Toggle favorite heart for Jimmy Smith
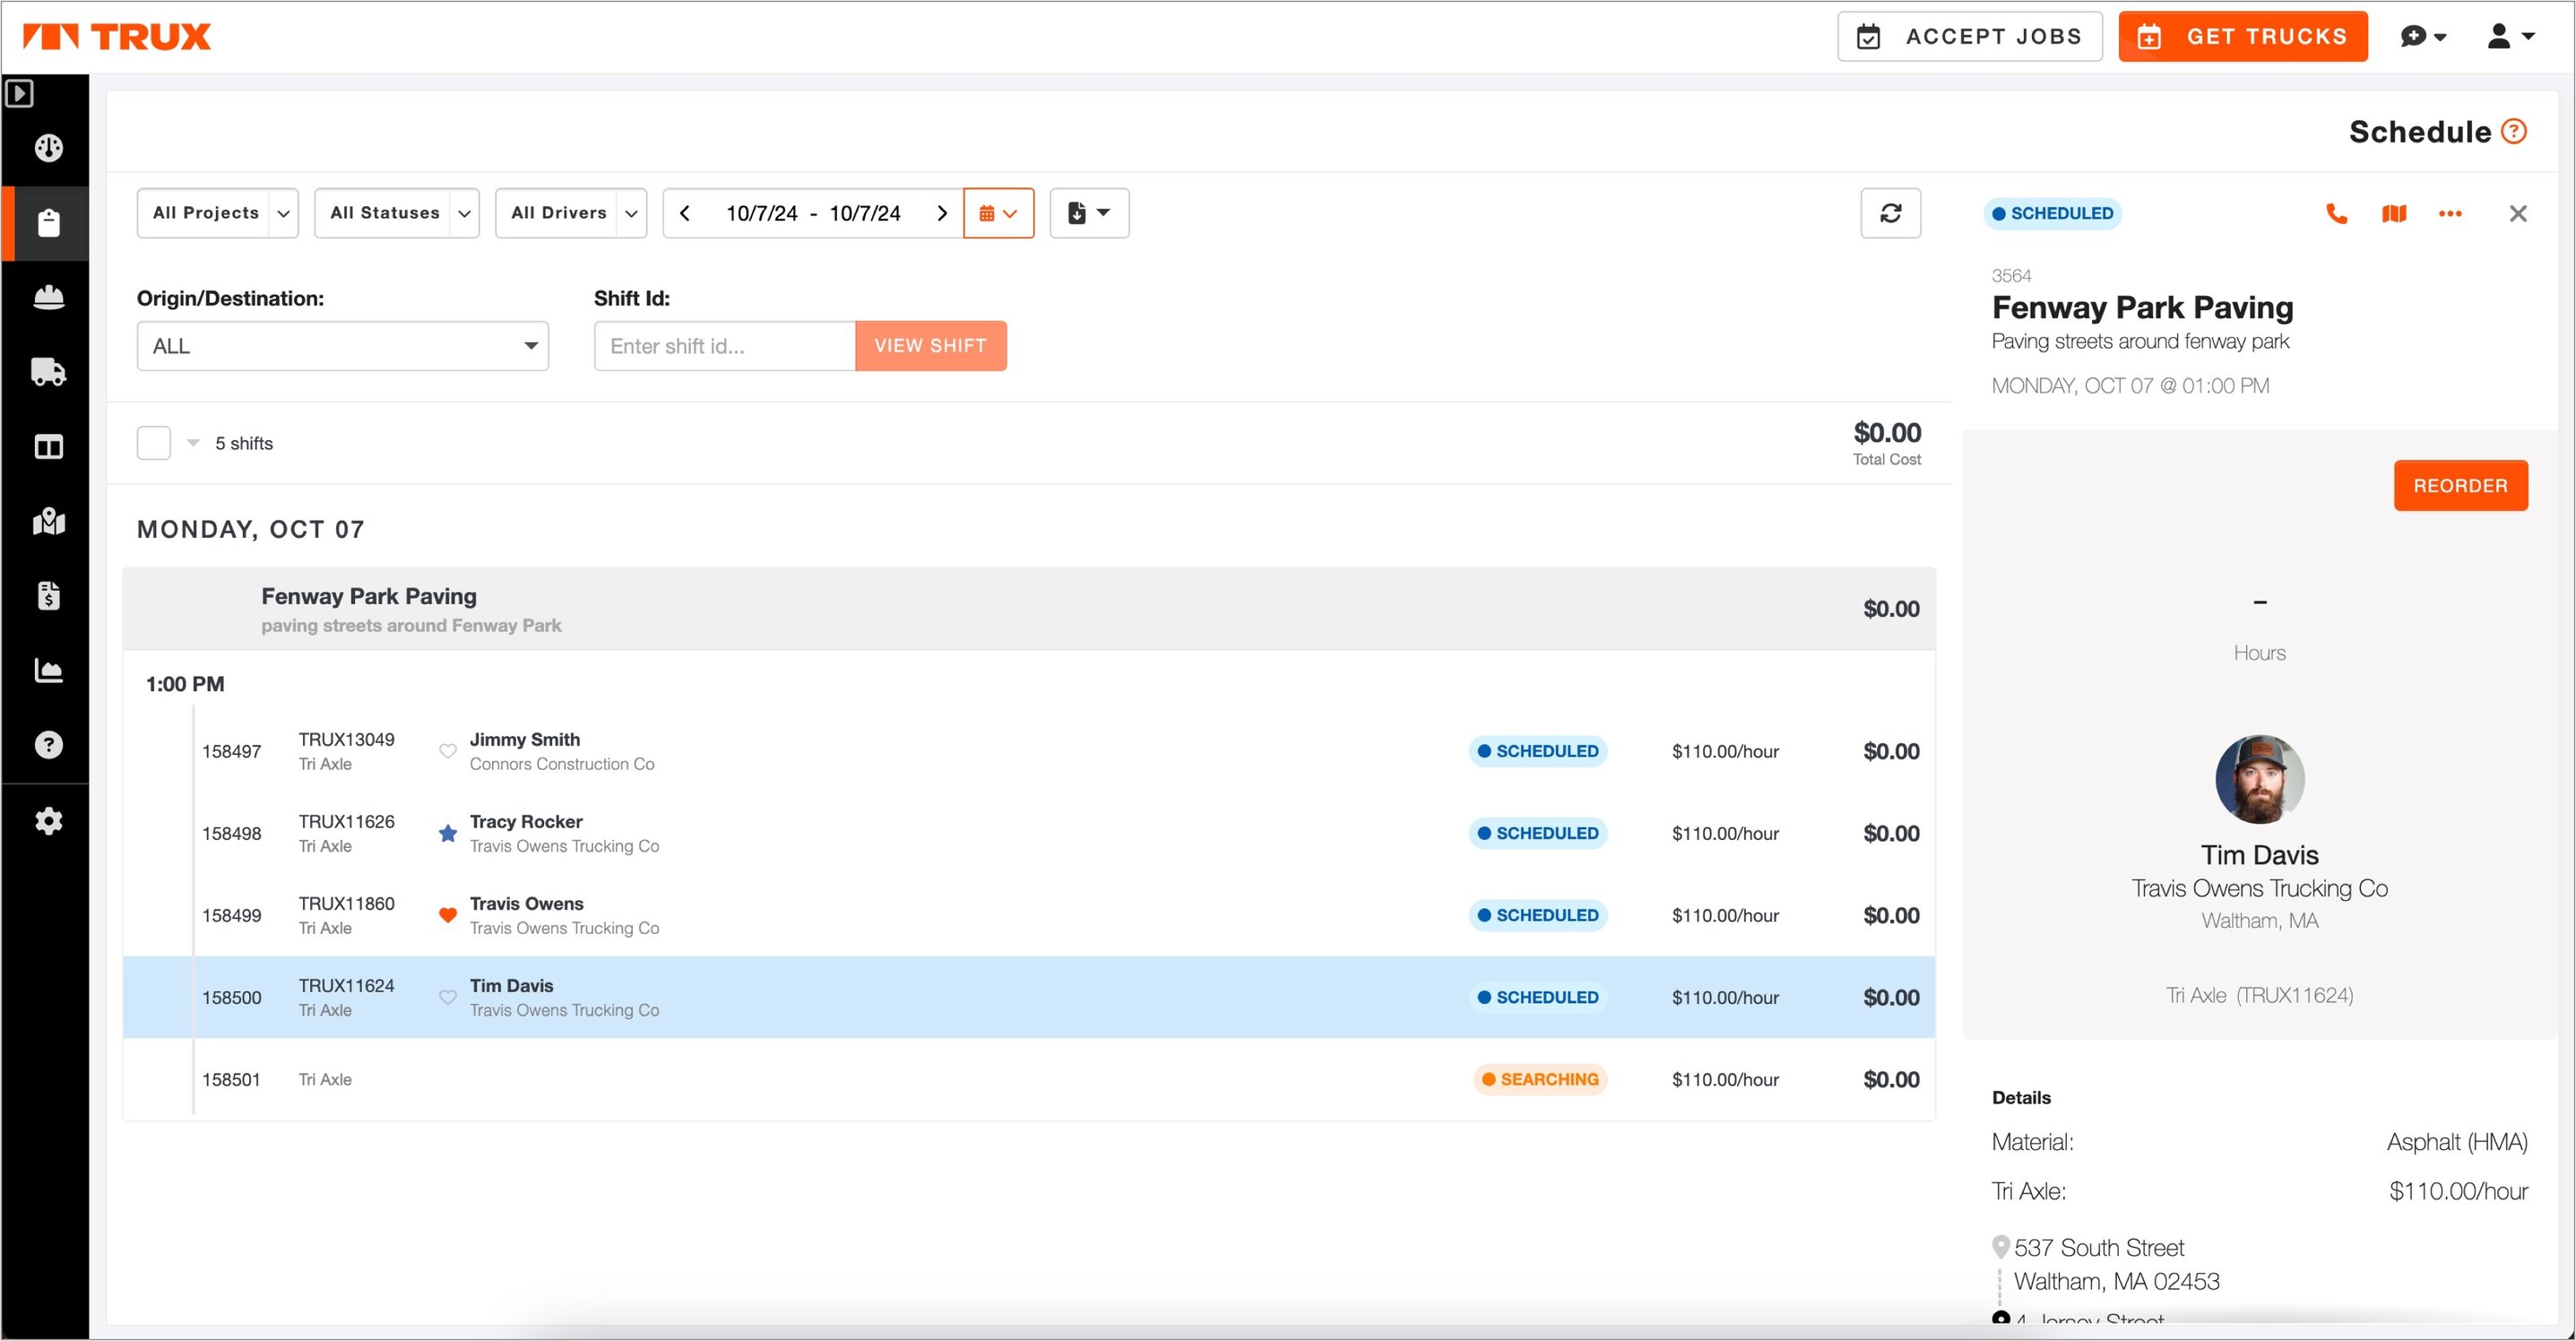 click(448, 751)
